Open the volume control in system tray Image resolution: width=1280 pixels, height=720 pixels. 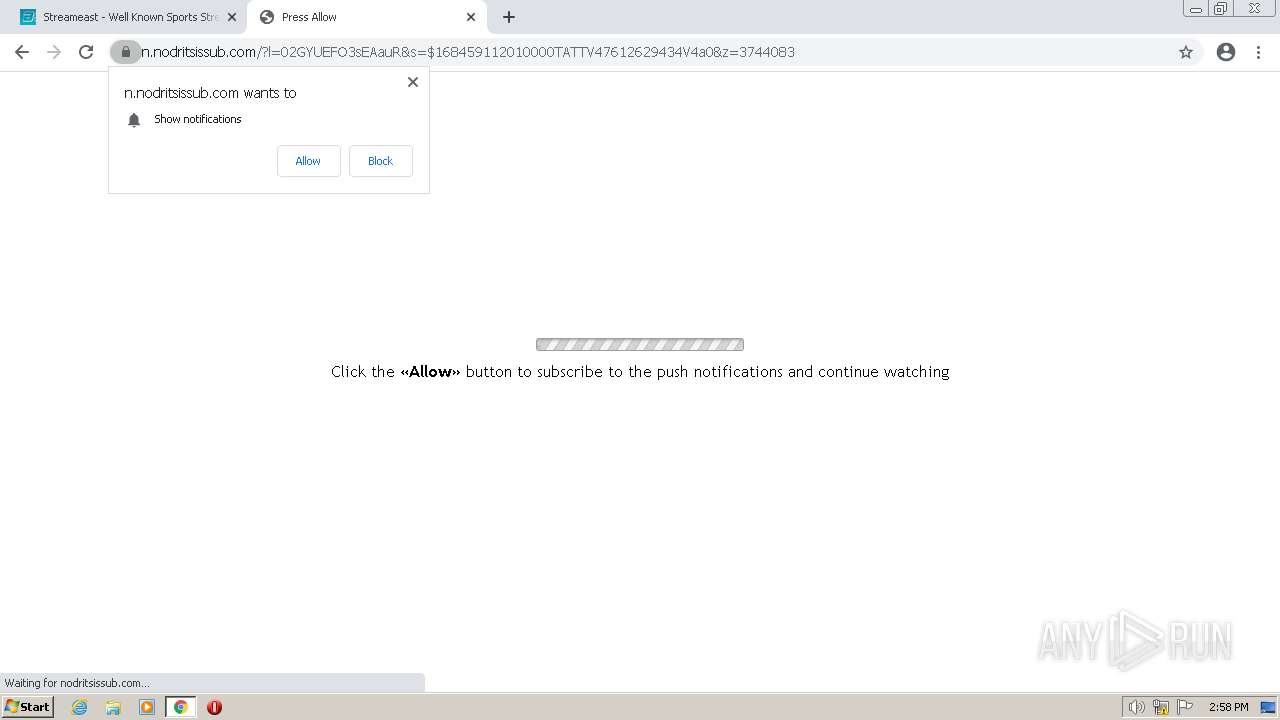click(x=1136, y=707)
